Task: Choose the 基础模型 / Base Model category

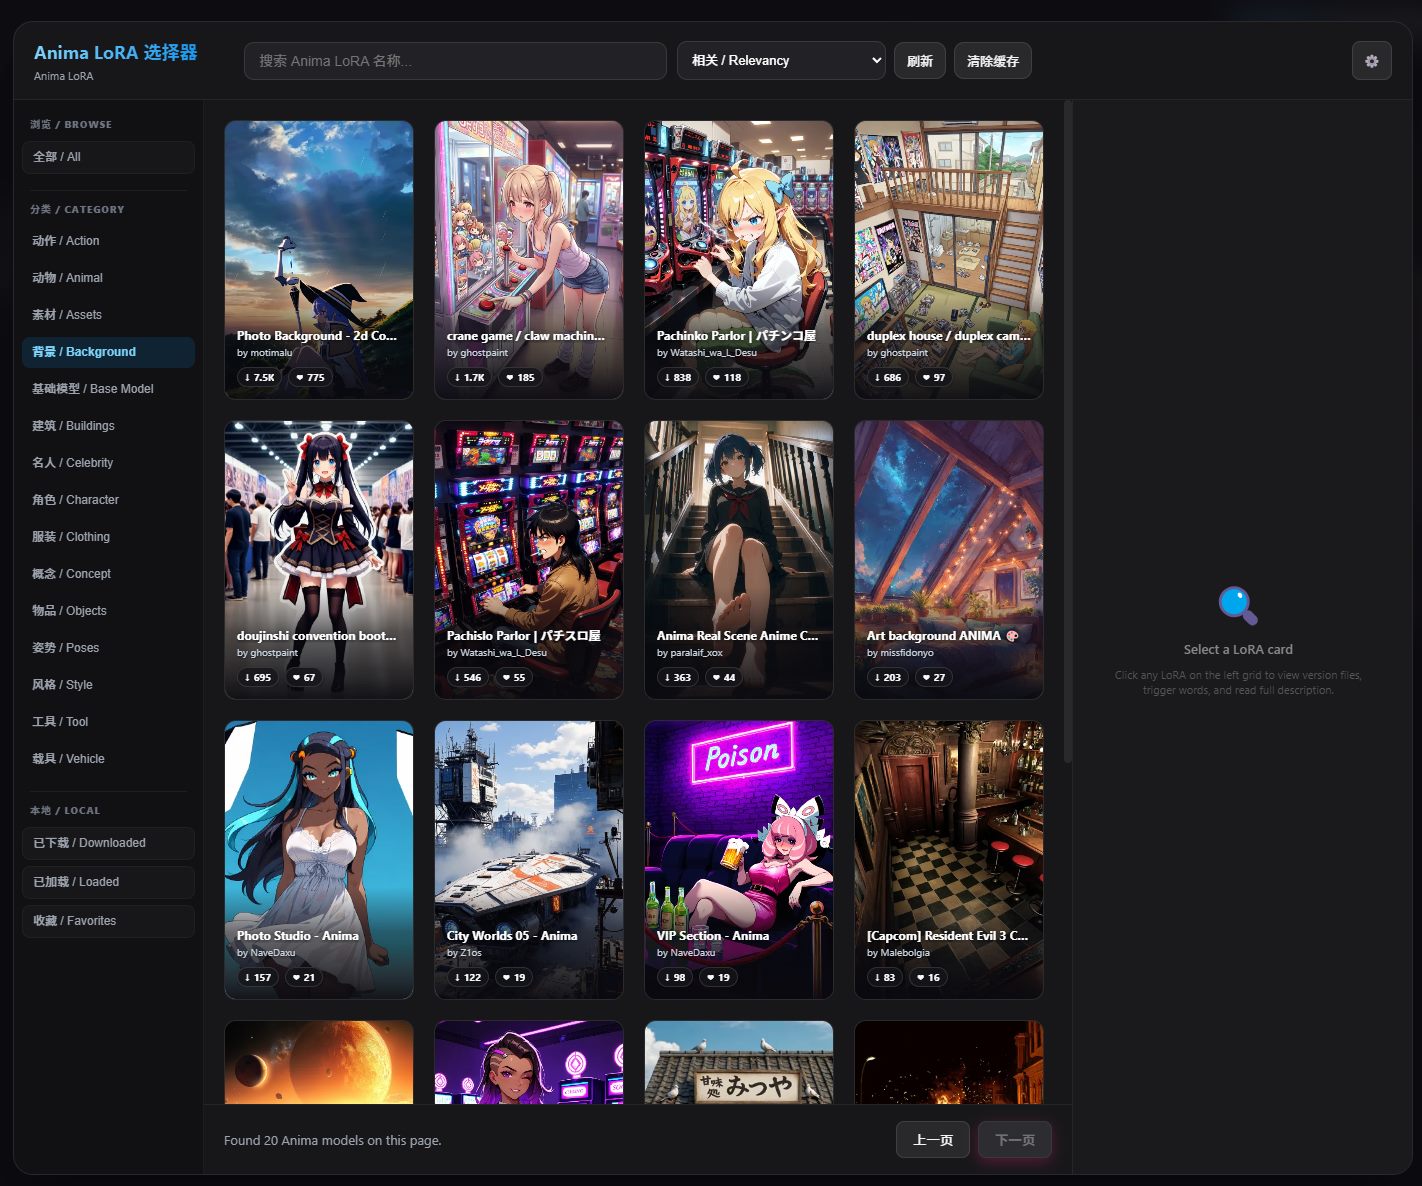Action: point(108,389)
